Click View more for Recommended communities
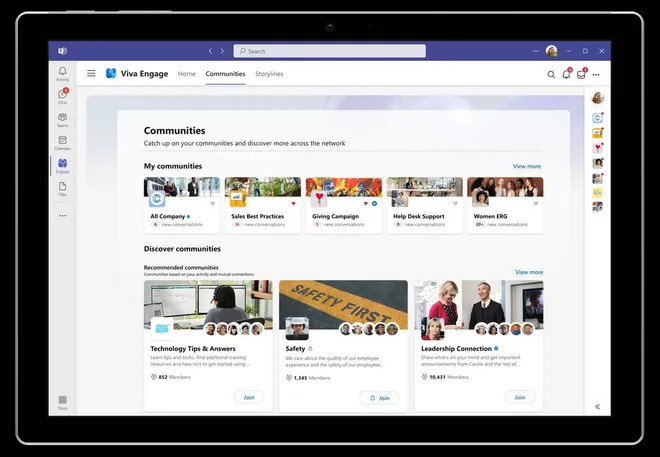 [529, 272]
